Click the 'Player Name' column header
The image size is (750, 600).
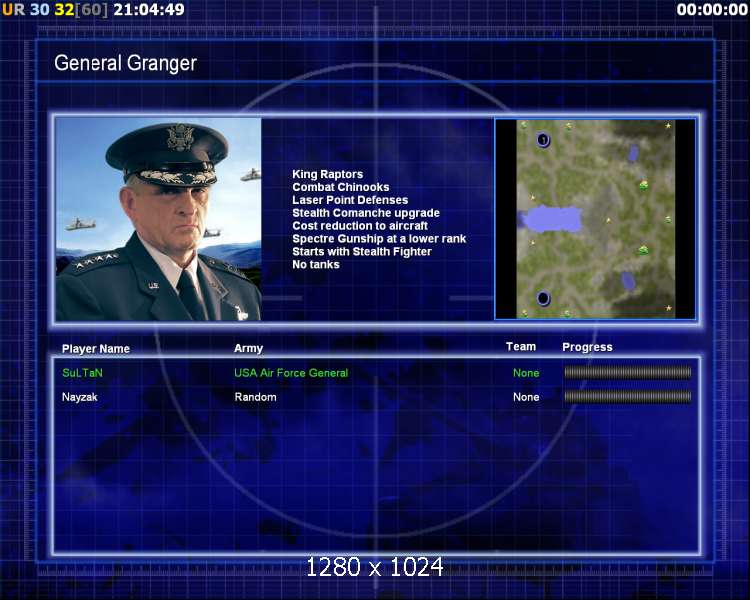96,349
